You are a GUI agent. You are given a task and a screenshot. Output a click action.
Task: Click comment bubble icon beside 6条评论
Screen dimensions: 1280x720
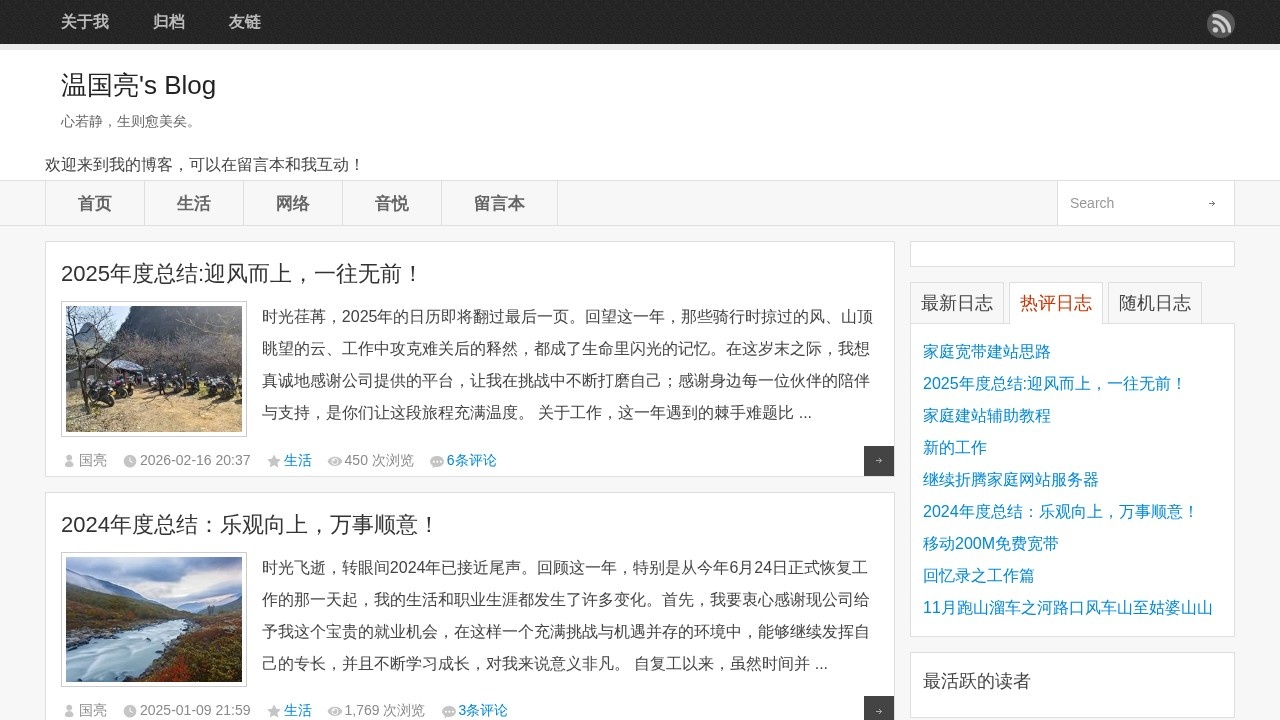coord(437,462)
